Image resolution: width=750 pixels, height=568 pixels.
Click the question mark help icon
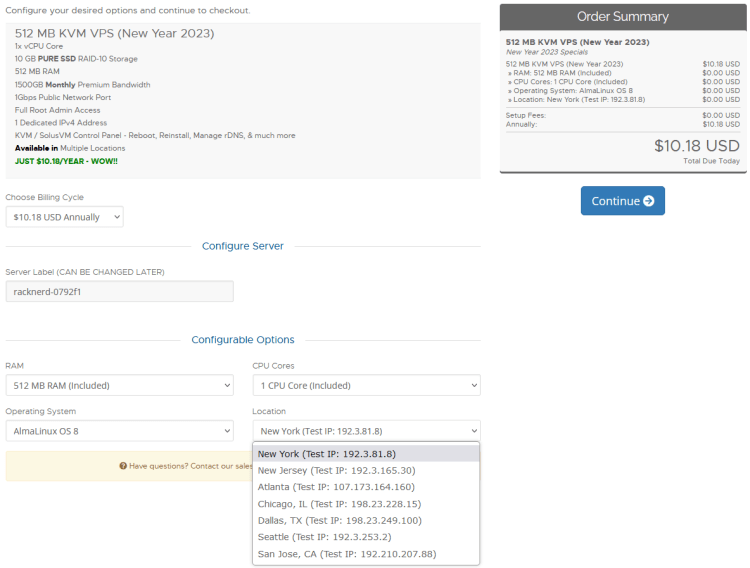point(123,466)
